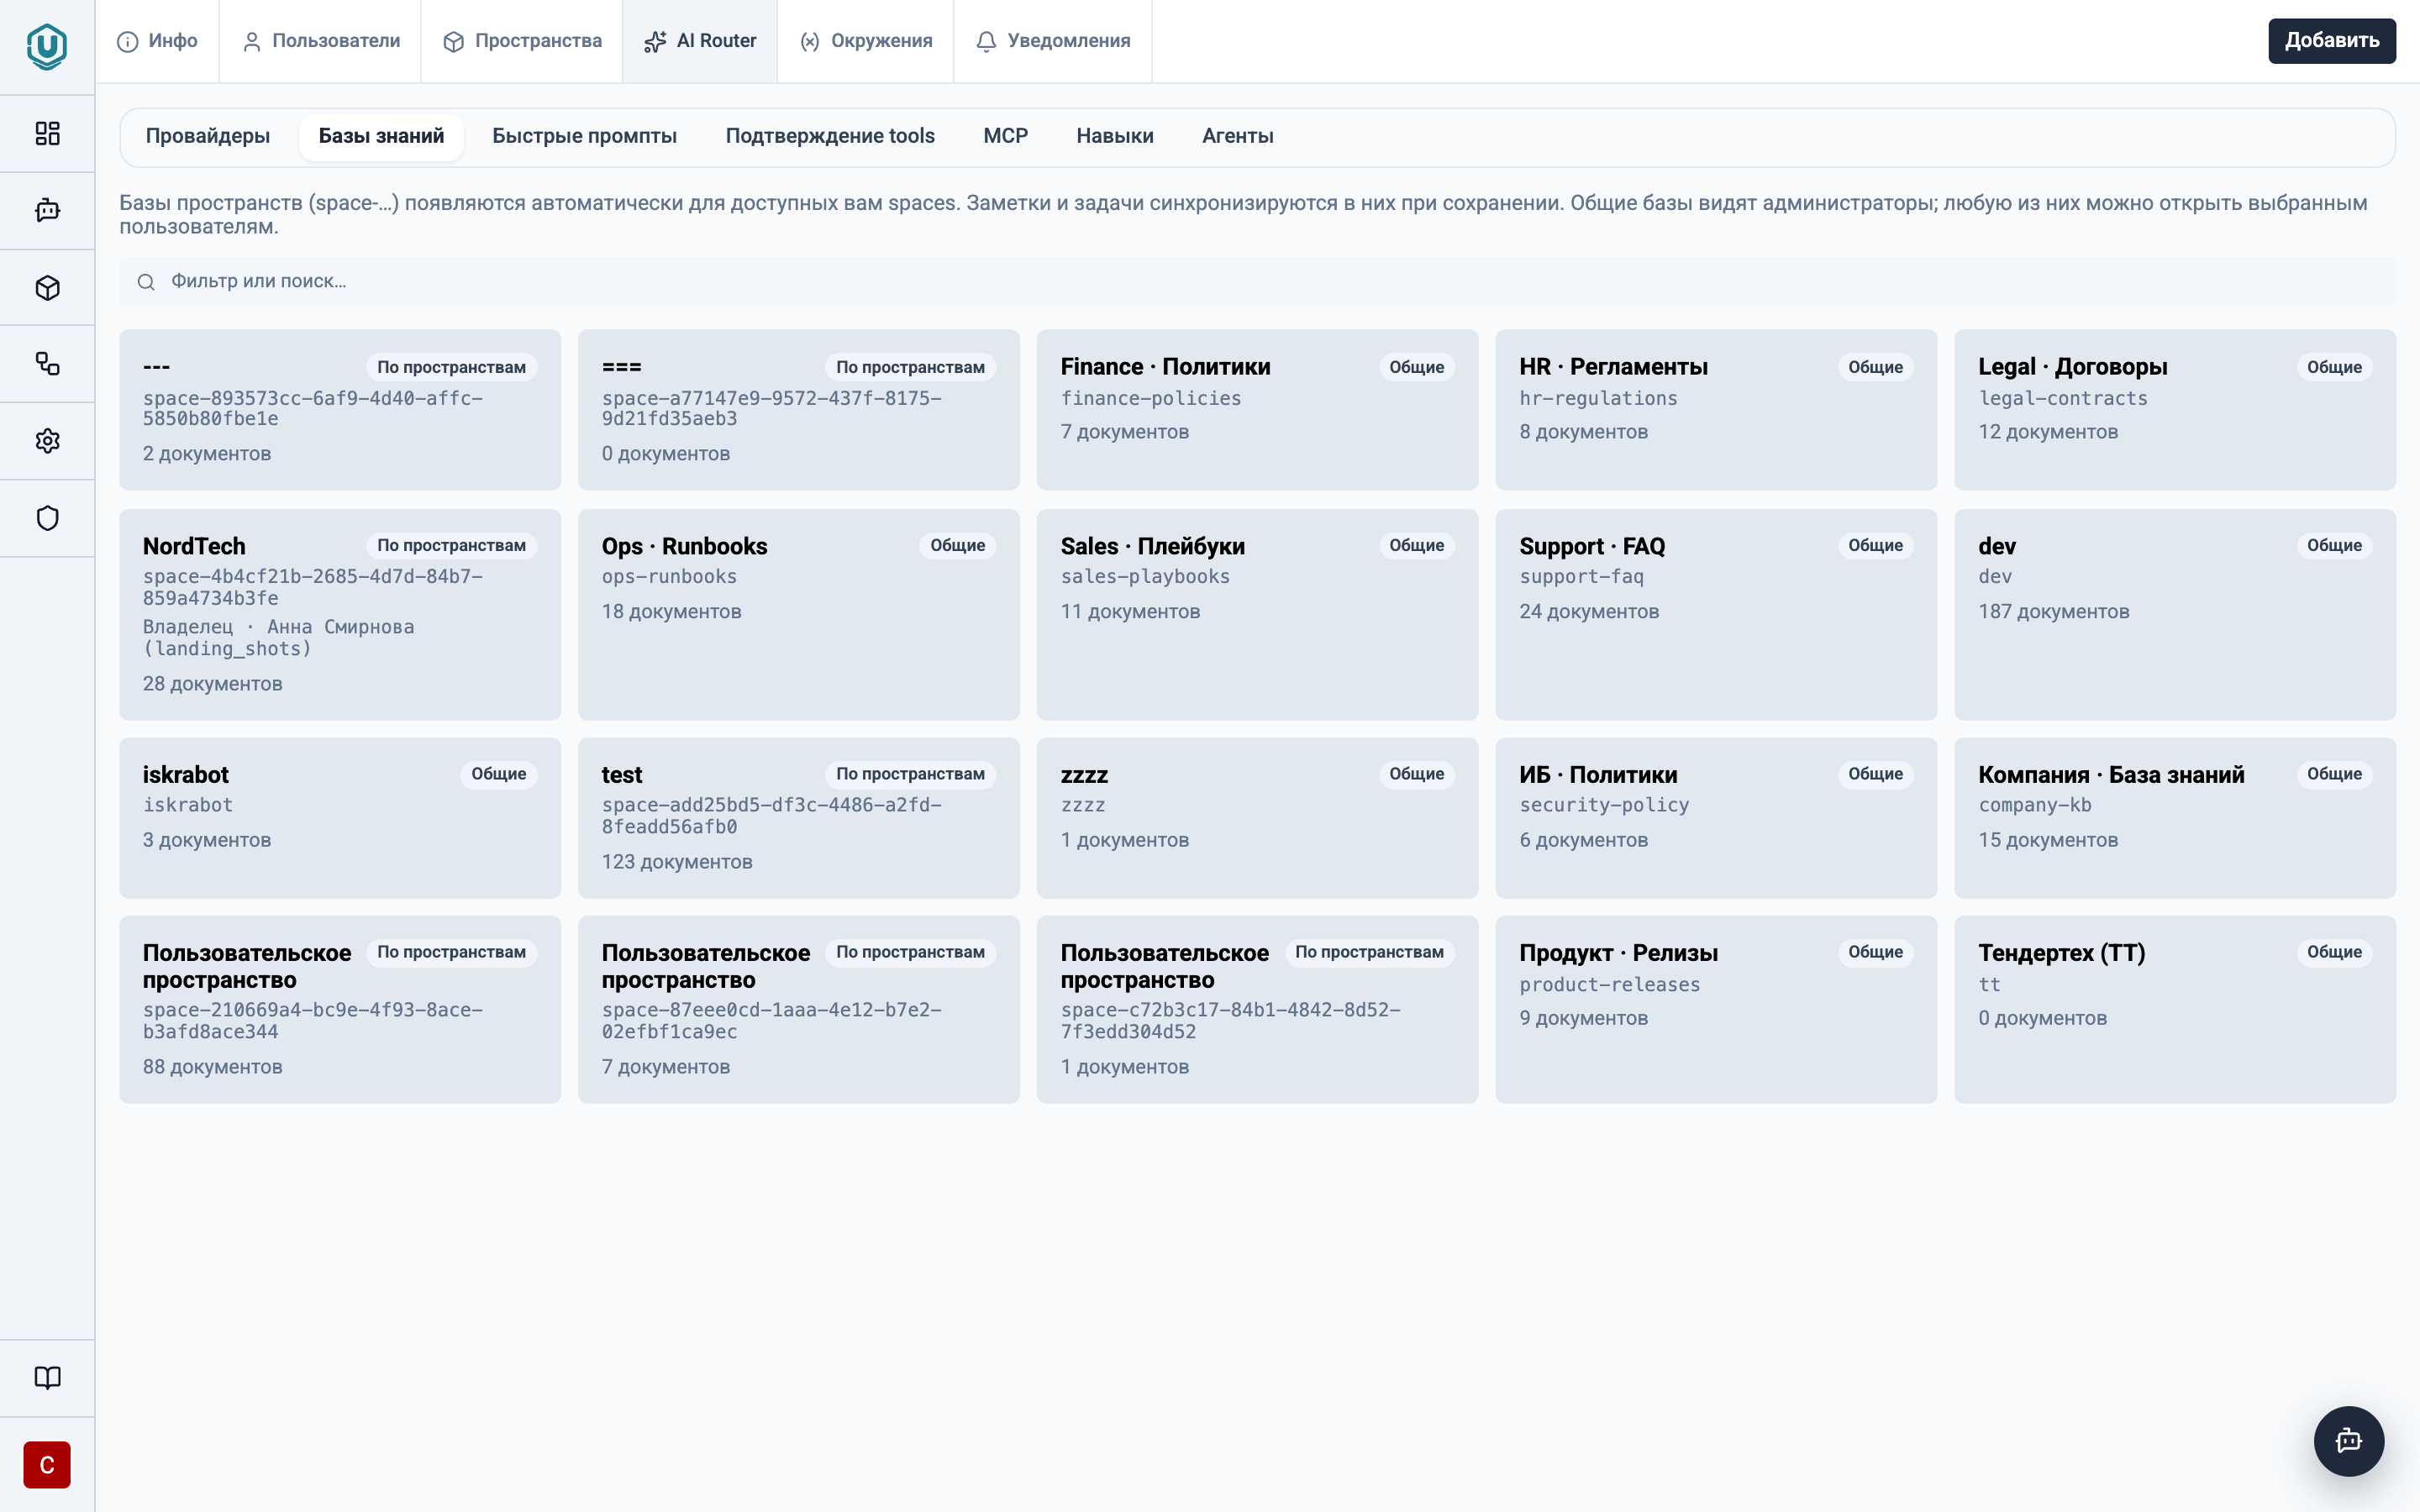Screen dimensions: 2420x1512
Task: Open the Провайдеры sub-tab
Action: coord(208,136)
